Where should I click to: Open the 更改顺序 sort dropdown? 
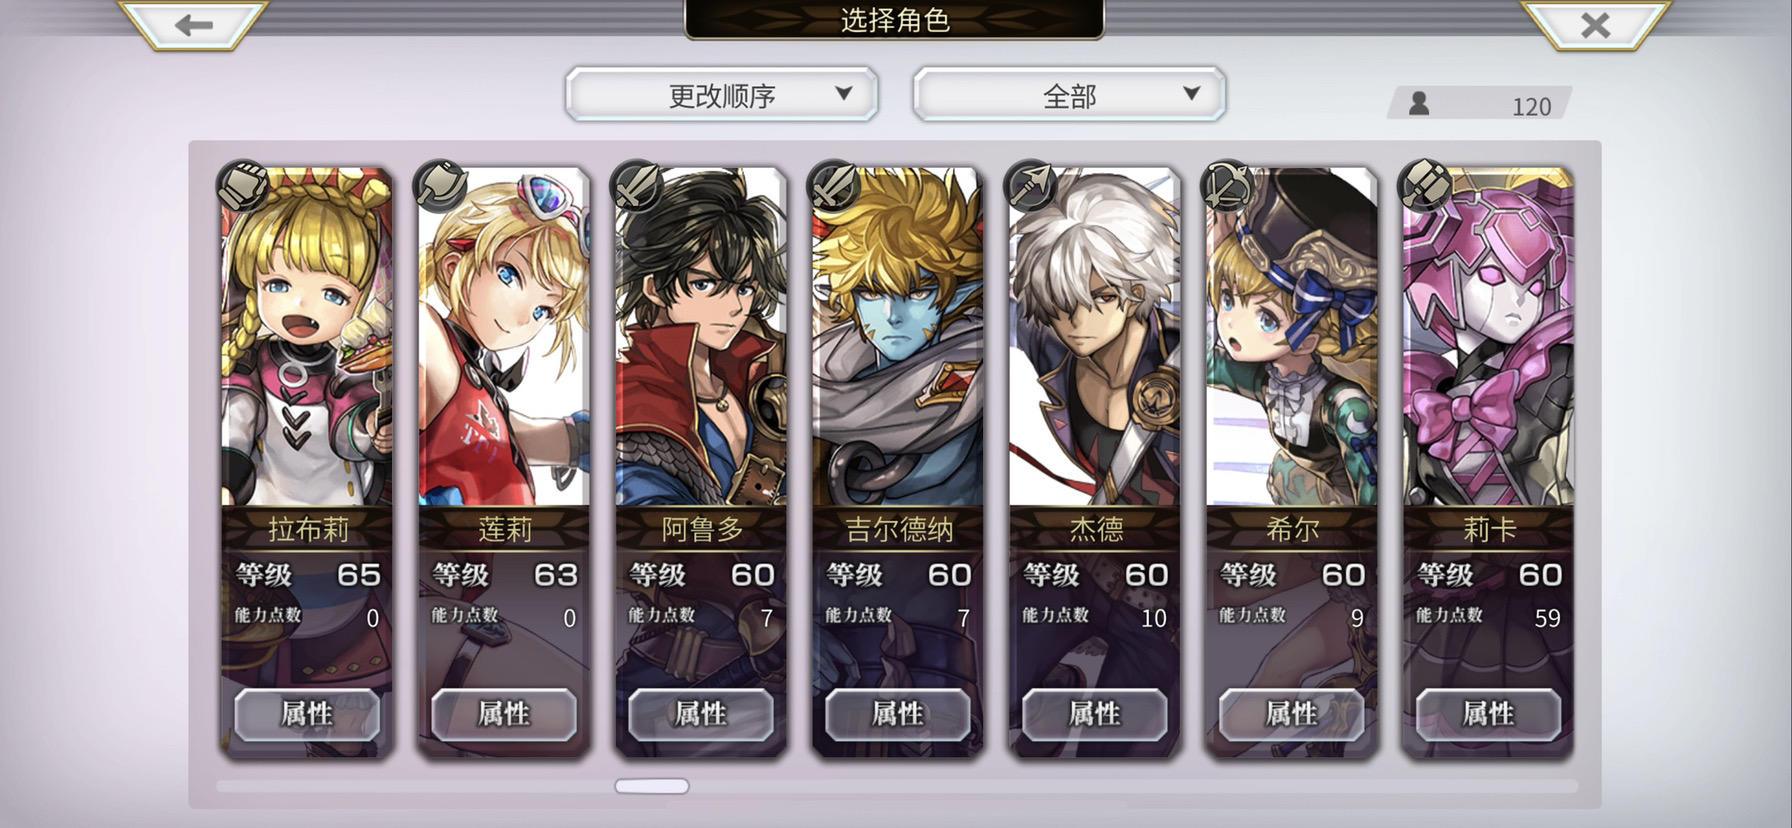pos(722,95)
